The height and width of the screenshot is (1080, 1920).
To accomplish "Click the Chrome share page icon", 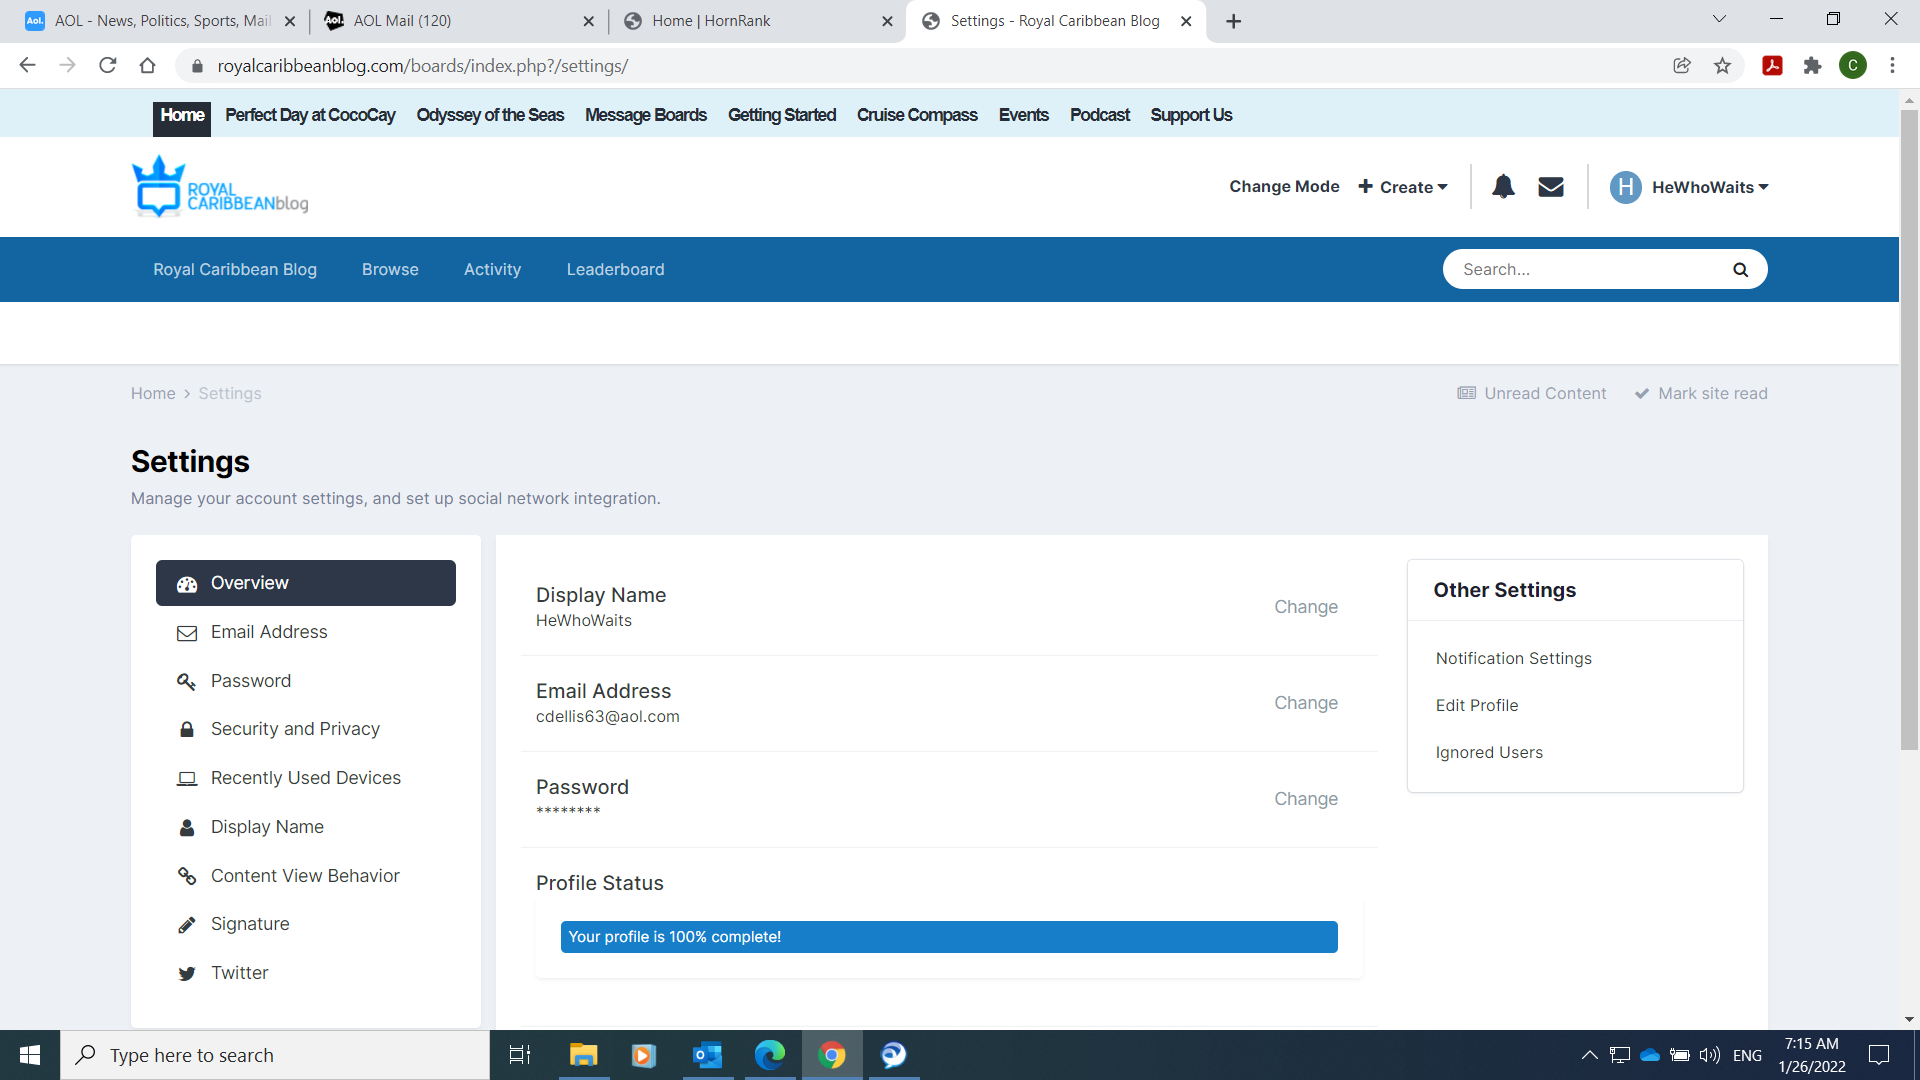I will point(1682,66).
